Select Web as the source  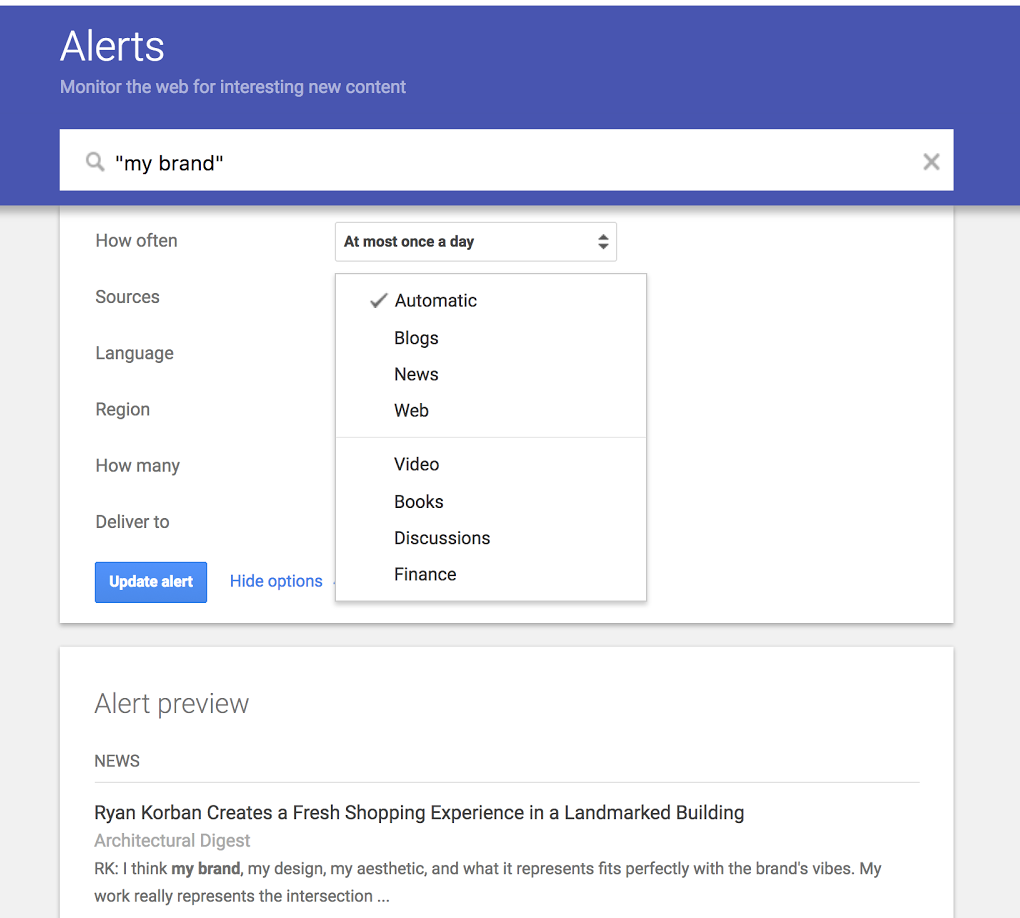coord(490,411)
